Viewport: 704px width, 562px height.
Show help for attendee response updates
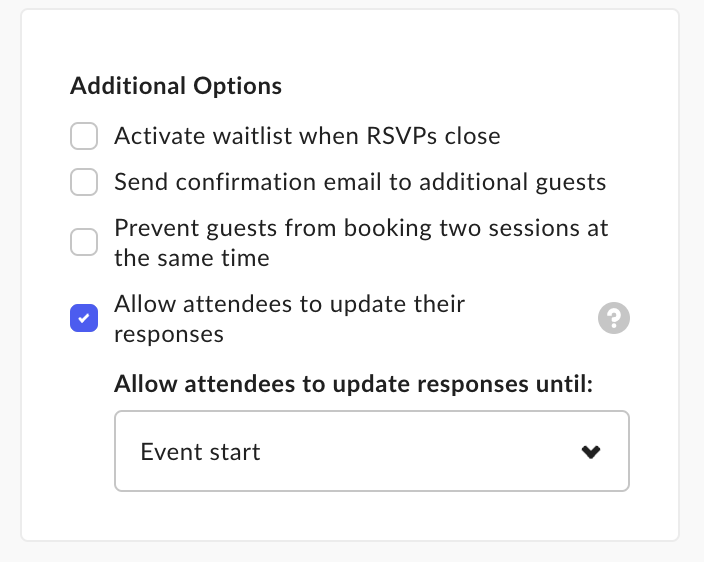[x=614, y=318]
